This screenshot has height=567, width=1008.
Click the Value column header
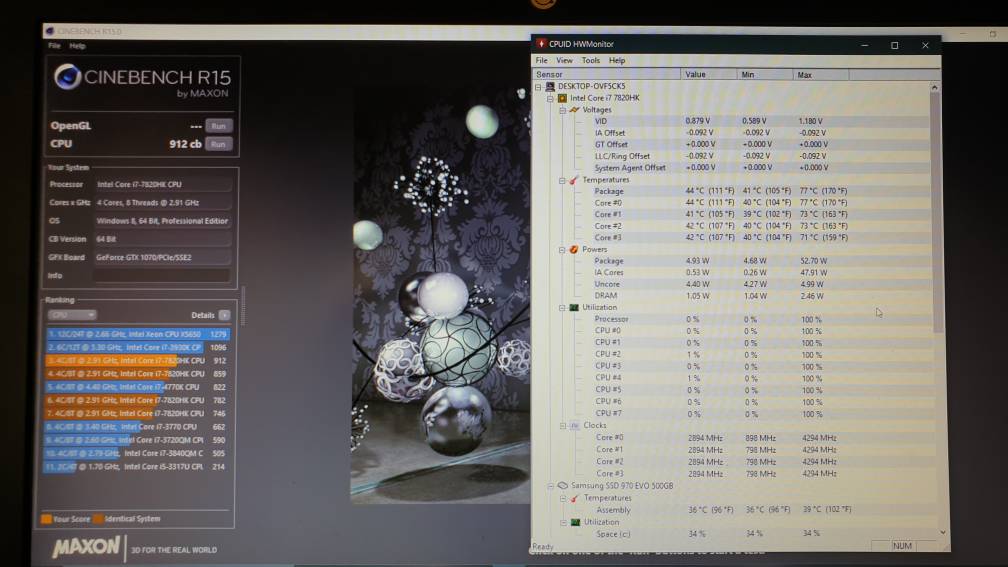708,75
